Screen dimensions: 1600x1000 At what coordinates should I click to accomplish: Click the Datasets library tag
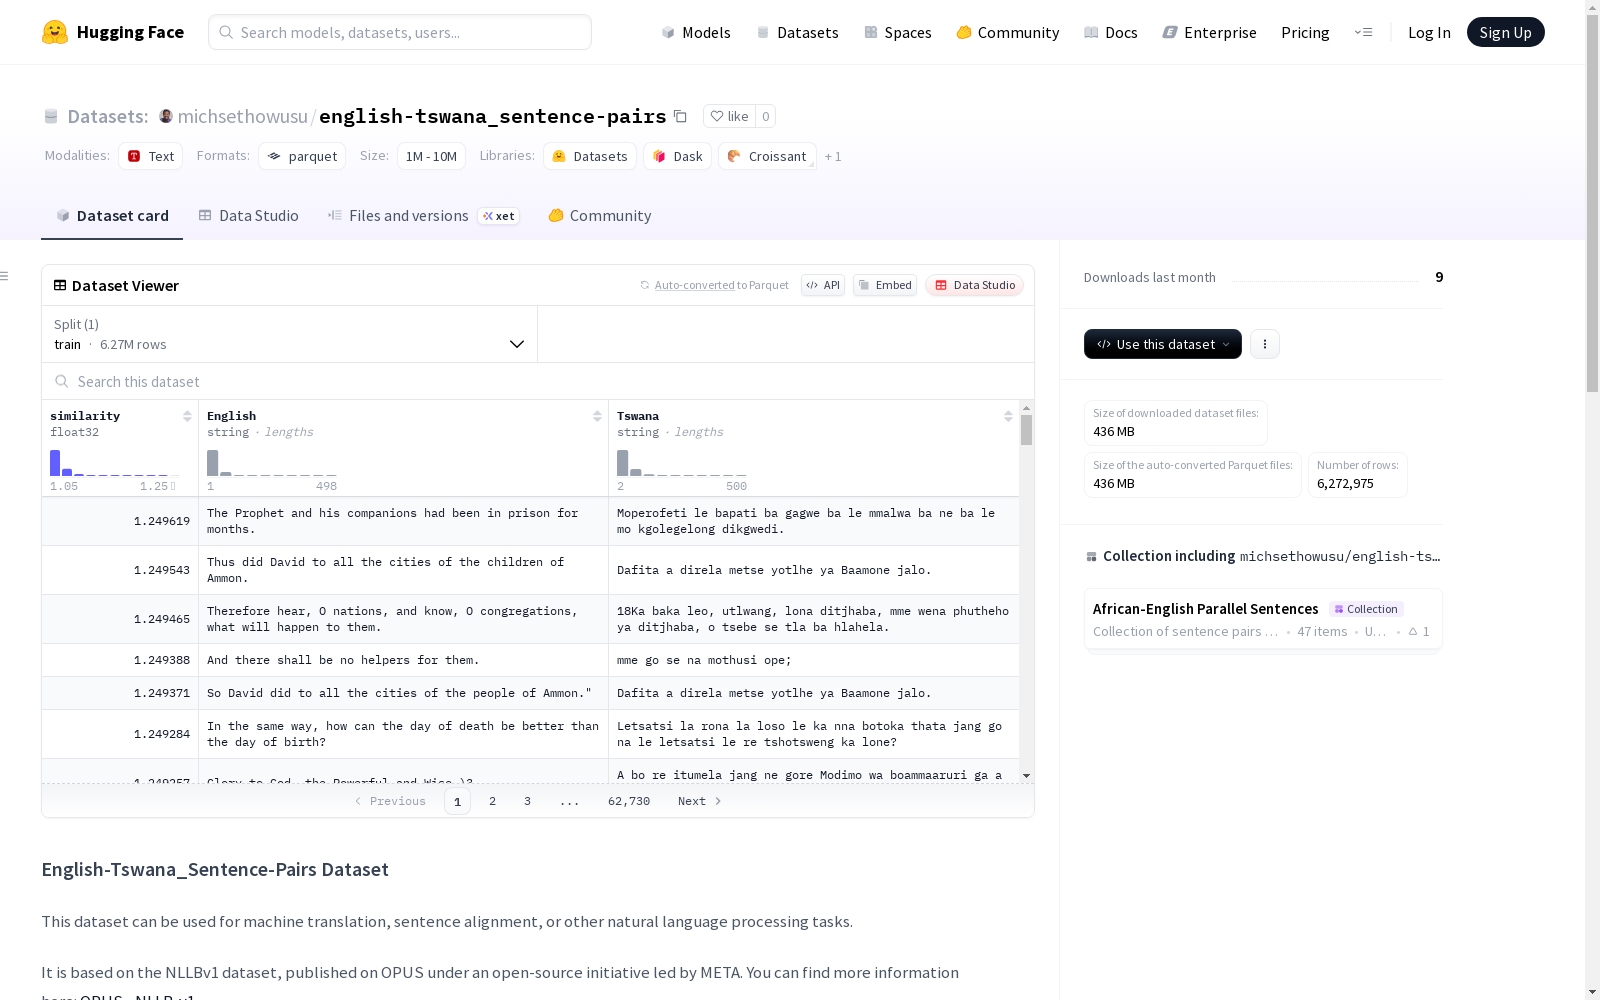tap(590, 156)
